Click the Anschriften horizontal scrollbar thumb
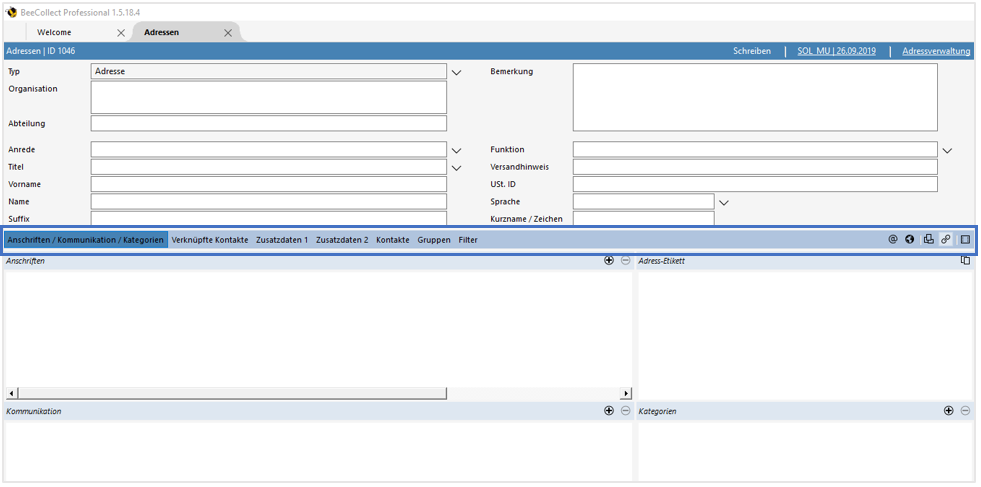 pos(232,393)
